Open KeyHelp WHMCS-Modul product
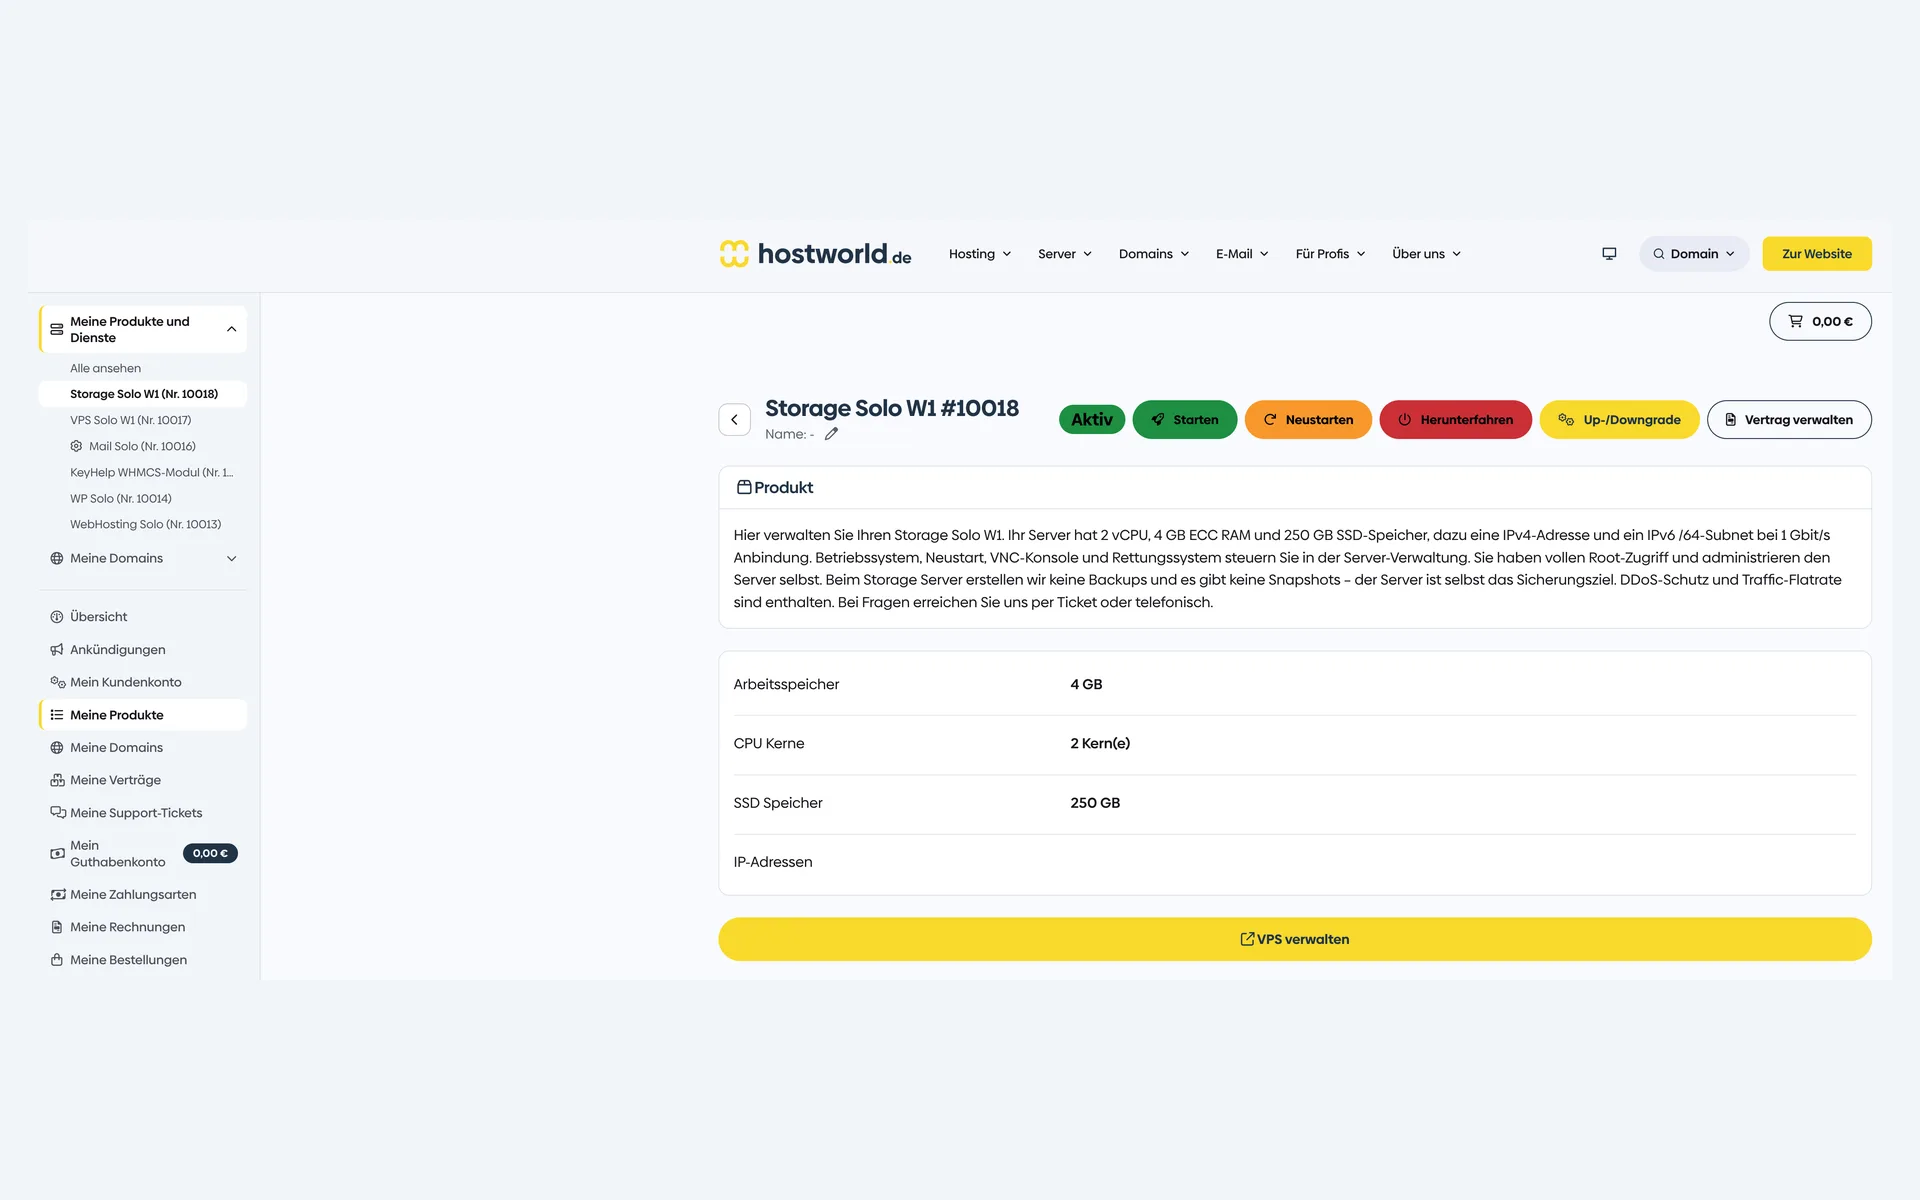Image resolution: width=1920 pixels, height=1200 pixels. [x=151, y=472]
